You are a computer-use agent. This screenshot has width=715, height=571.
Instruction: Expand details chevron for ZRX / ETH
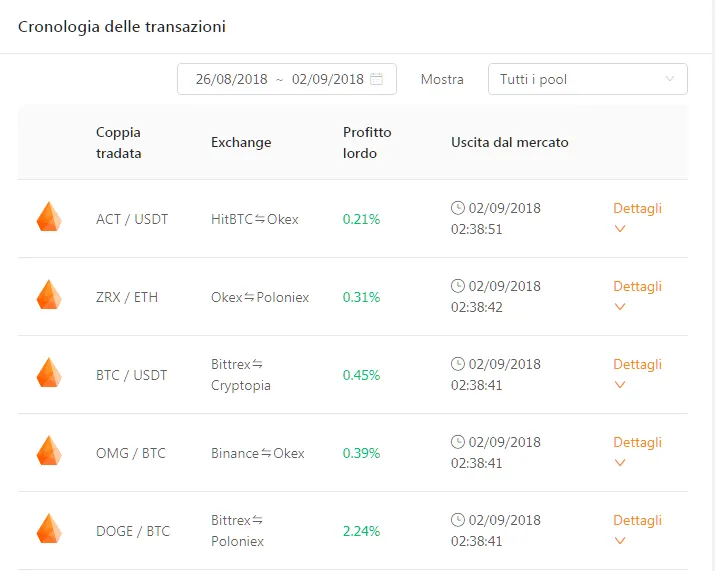point(620,306)
